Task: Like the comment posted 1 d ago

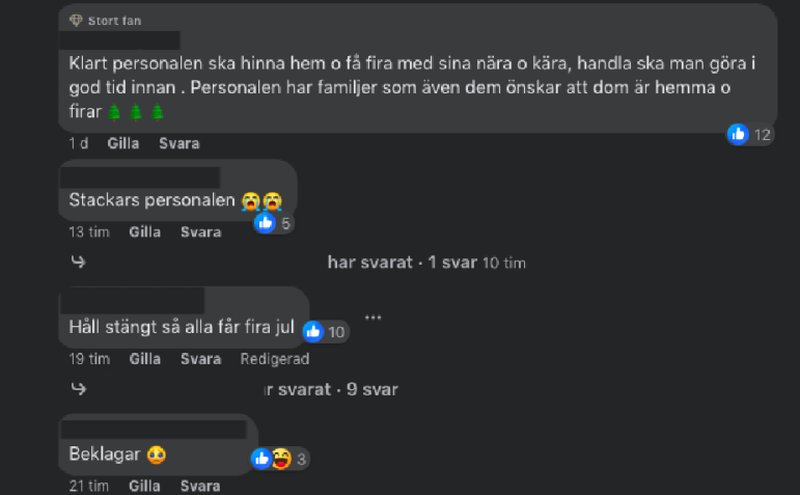Action: 123,143
